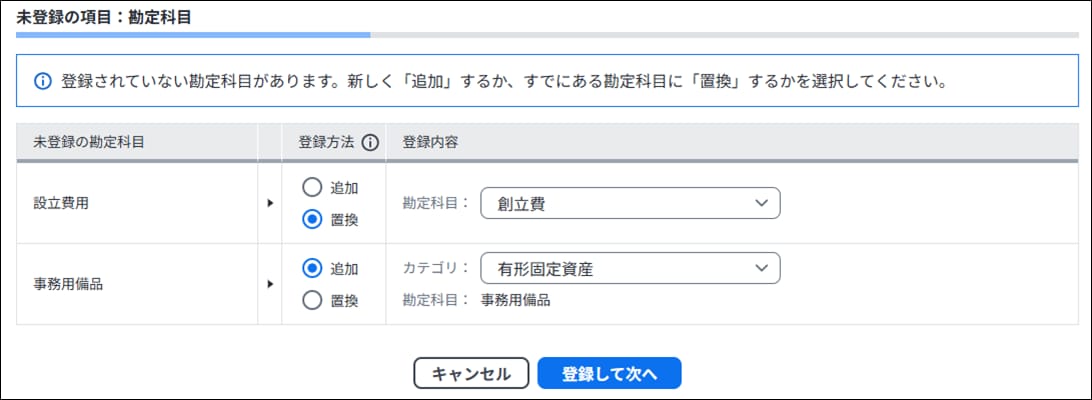Screen dimensions: 1092x400
Task: Select 置換 radio for 事務用備品
Action: point(313,300)
